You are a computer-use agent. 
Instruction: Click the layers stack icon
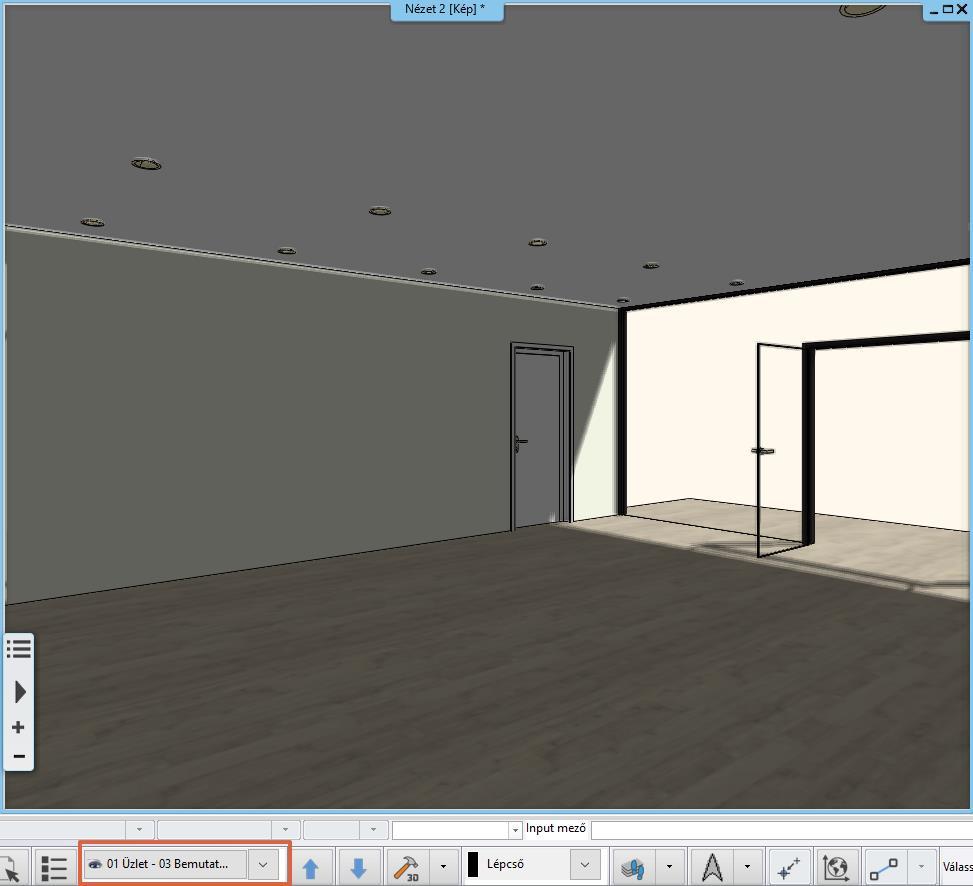(x=634, y=867)
